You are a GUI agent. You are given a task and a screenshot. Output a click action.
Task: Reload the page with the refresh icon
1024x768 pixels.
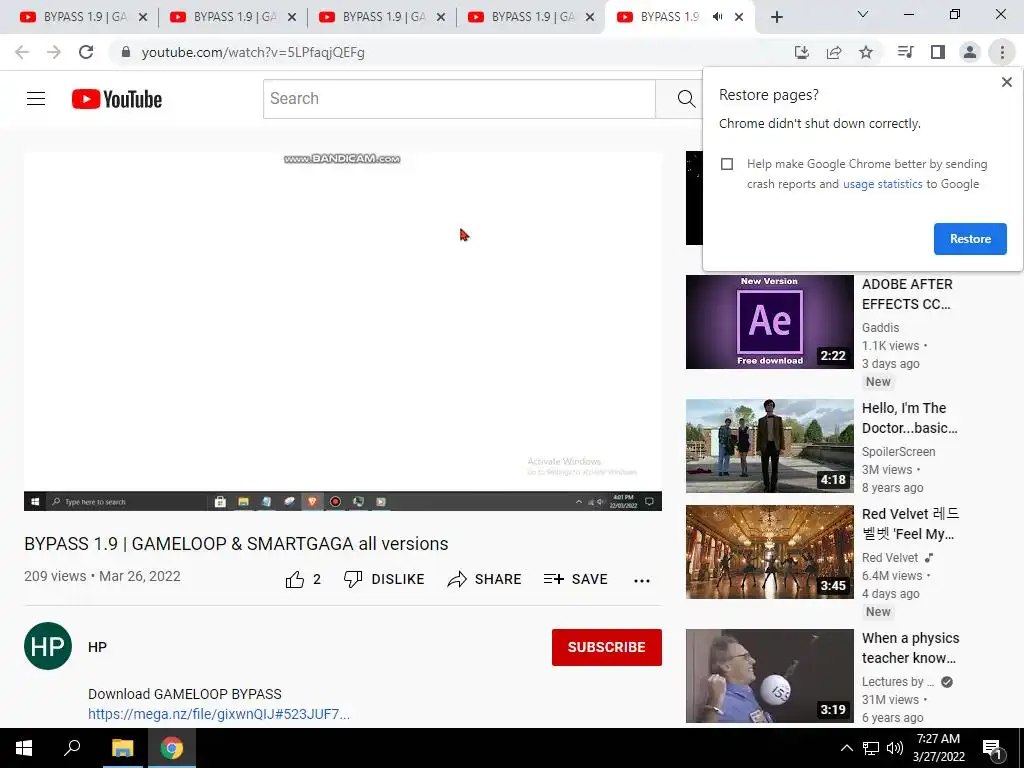(86, 52)
